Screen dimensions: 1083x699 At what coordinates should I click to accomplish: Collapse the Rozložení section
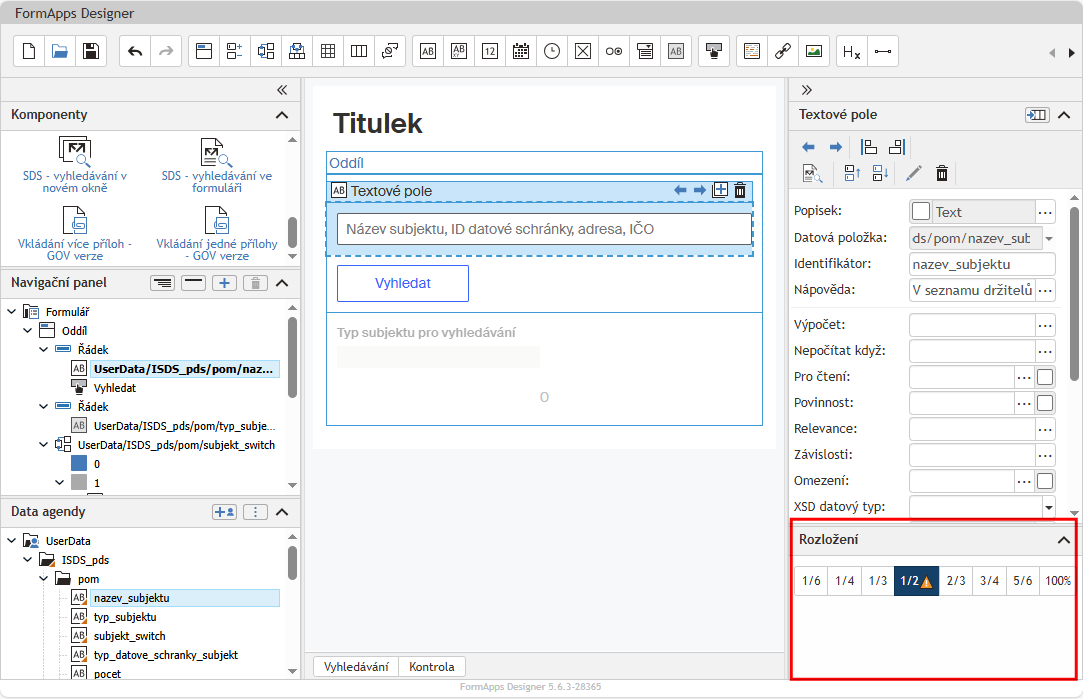click(1064, 540)
